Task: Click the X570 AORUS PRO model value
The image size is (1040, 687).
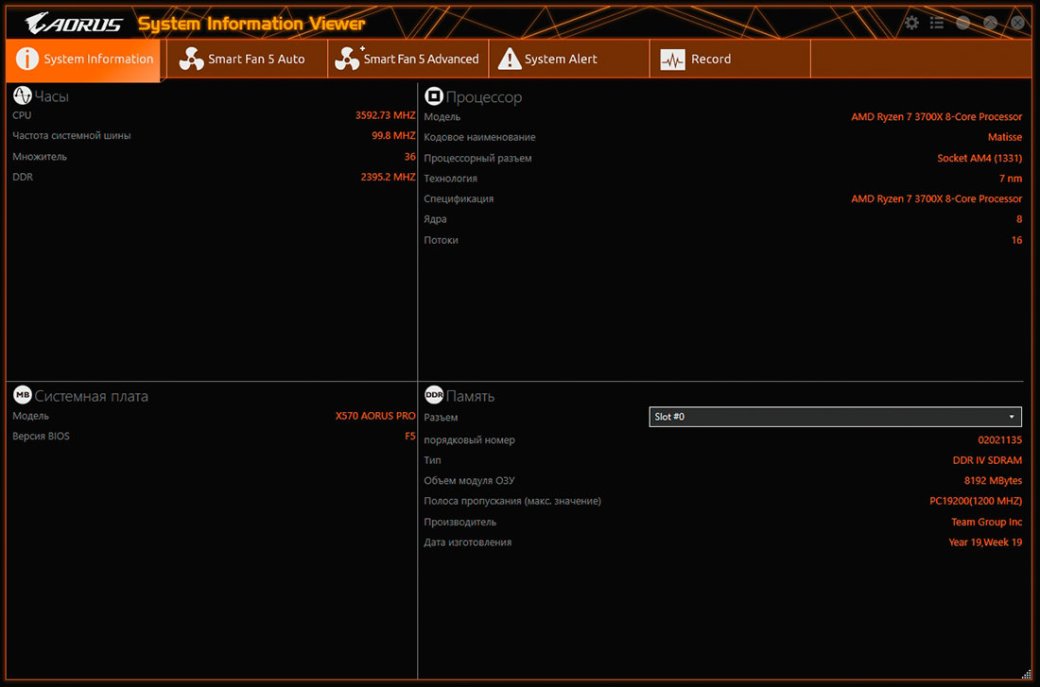Action: tap(375, 416)
